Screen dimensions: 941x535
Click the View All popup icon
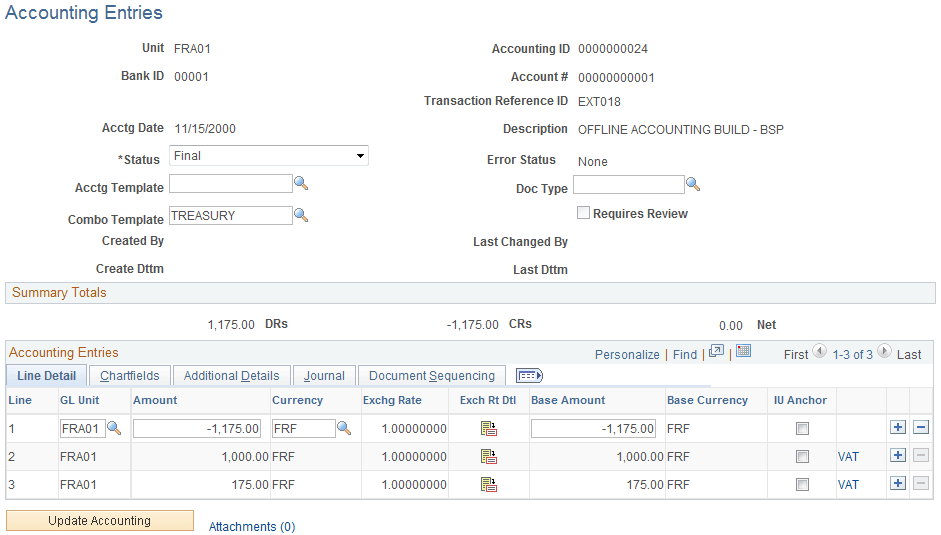pyautogui.click(x=717, y=352)
